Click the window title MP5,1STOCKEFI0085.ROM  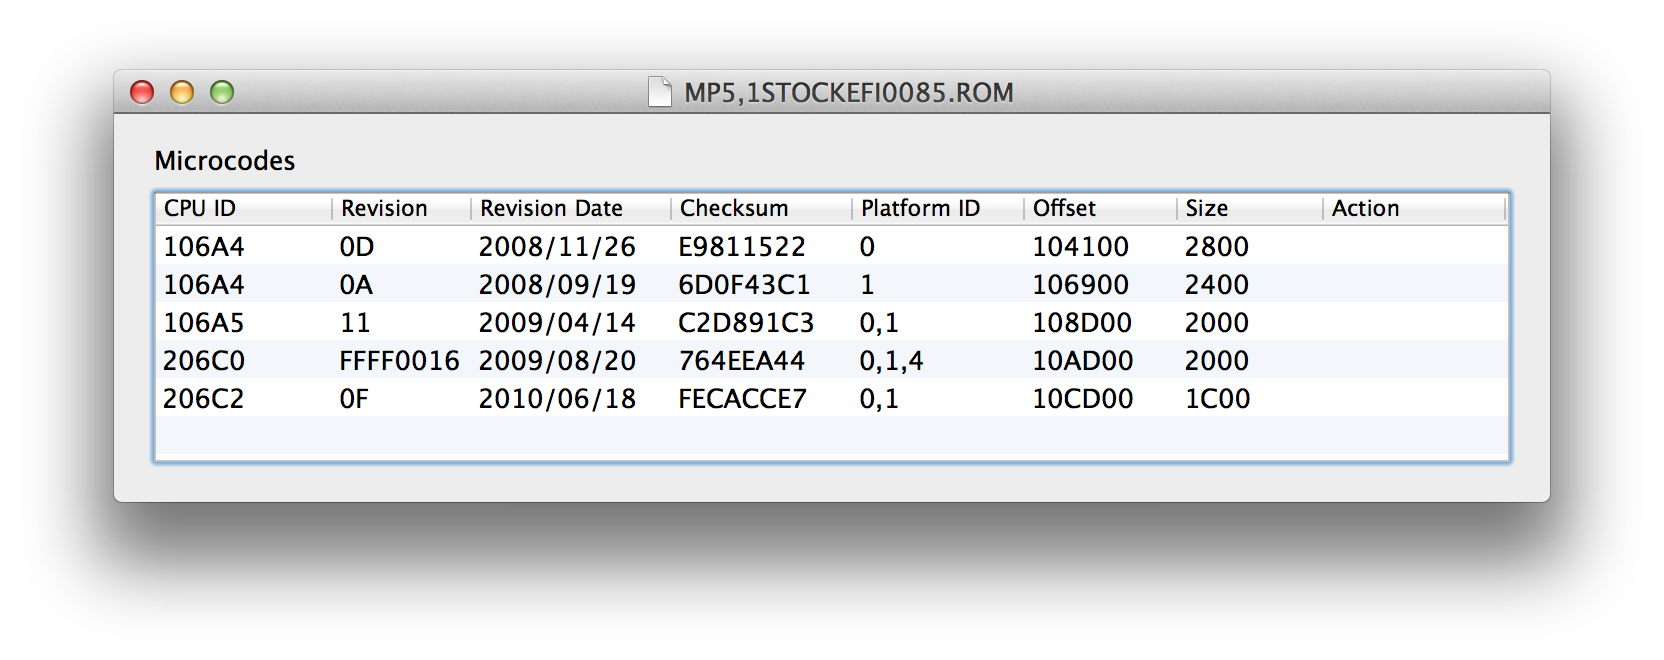coord(848,93)
